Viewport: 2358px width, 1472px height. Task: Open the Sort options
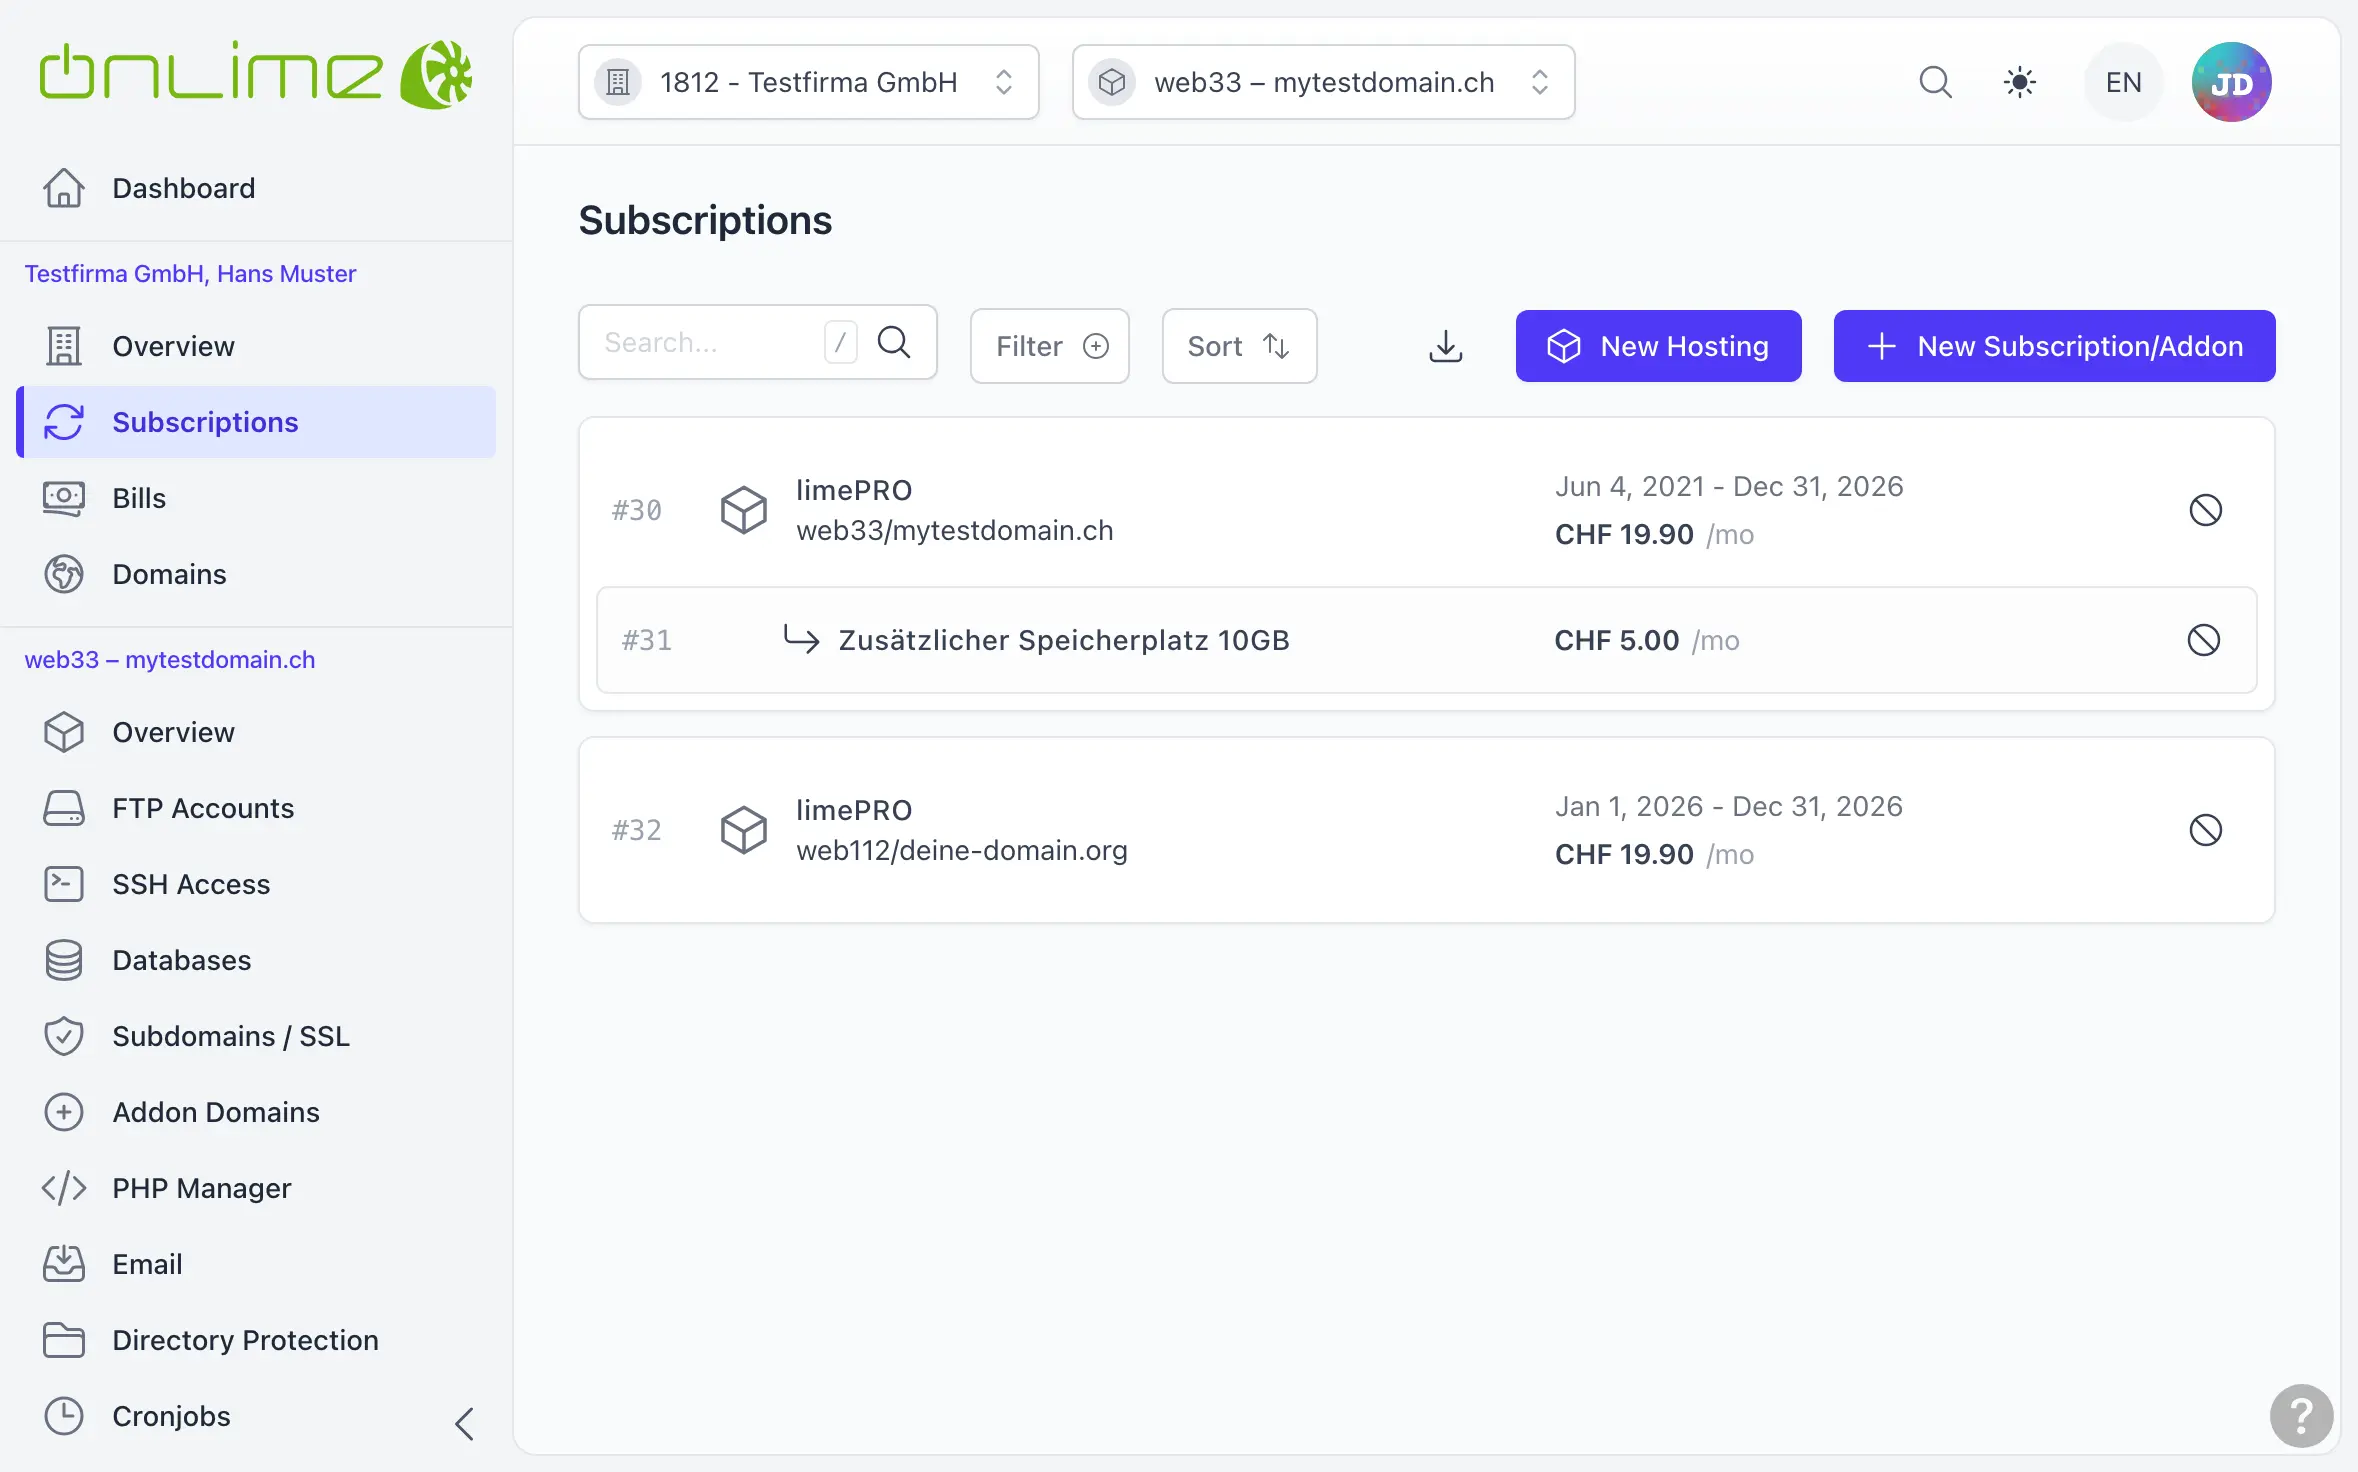(1239, 346)
